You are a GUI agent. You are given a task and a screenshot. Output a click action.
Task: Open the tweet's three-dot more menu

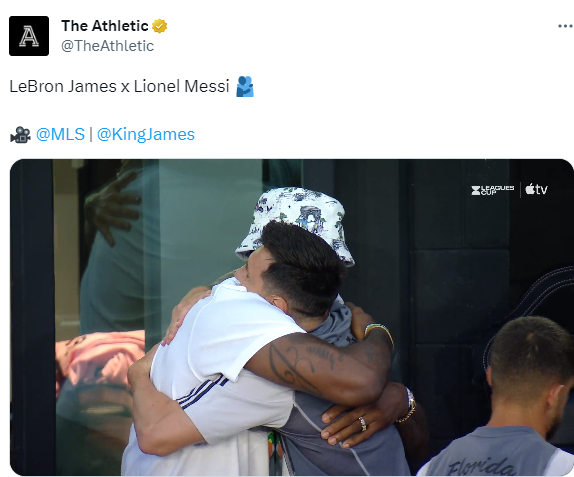click(565, 26)
